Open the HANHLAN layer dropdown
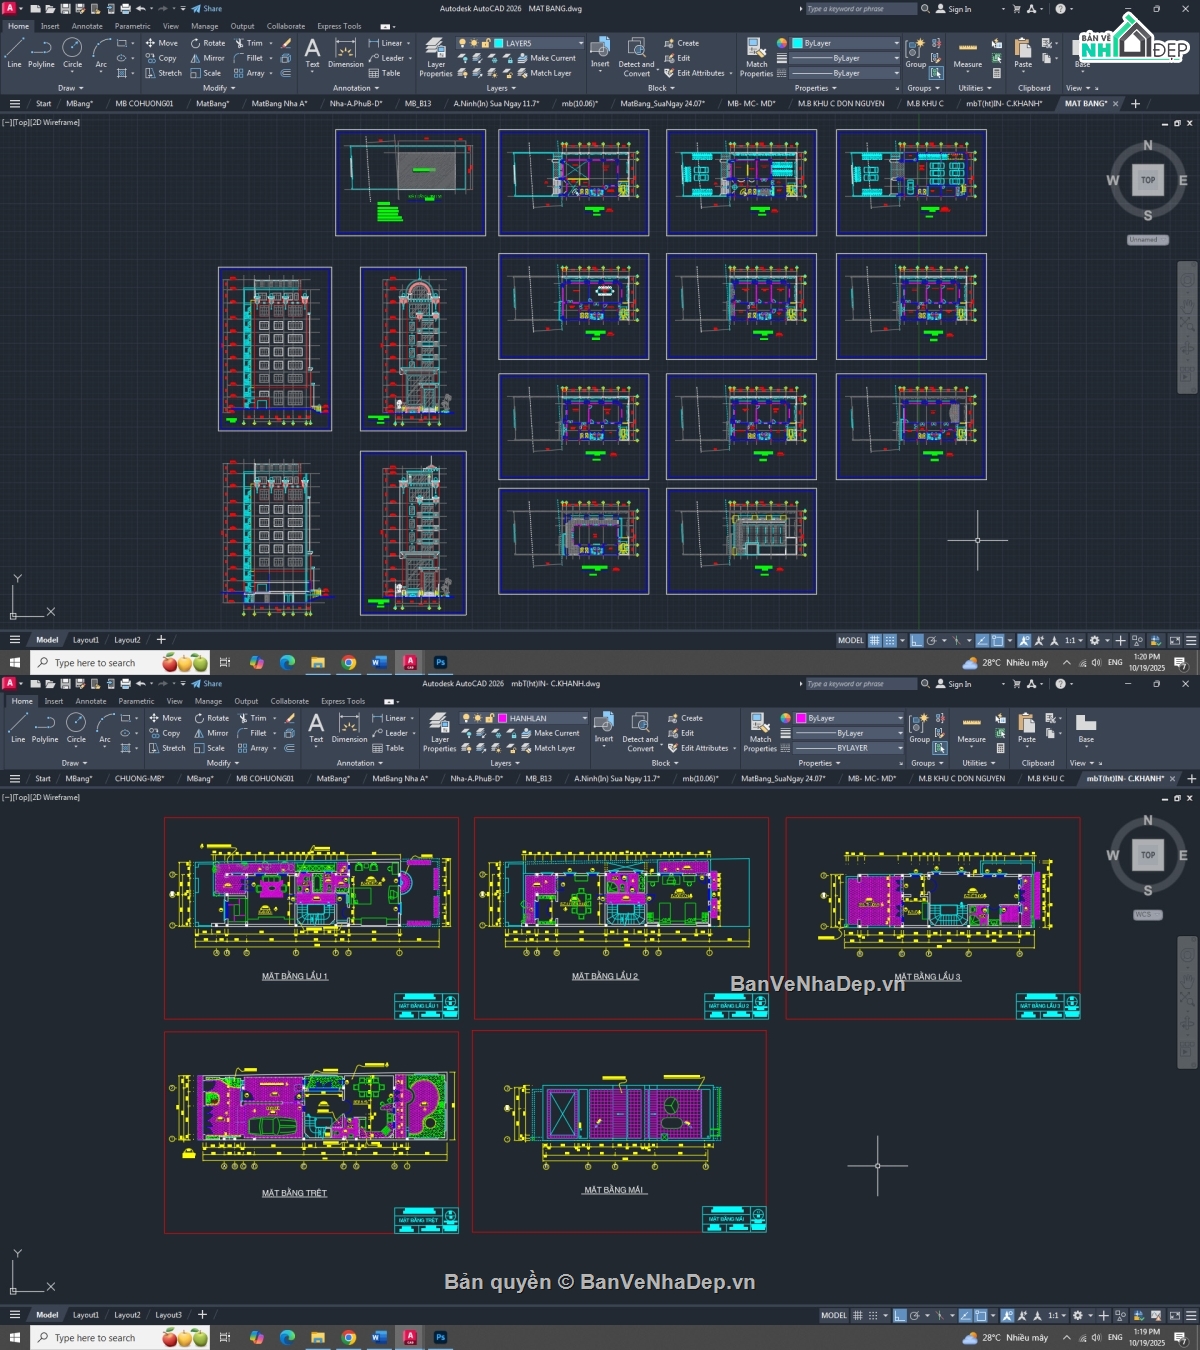 584,718
